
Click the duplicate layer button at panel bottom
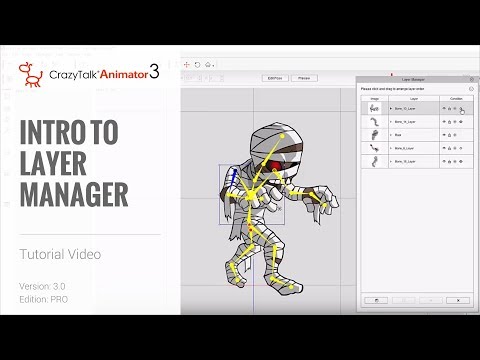point(376,300)
